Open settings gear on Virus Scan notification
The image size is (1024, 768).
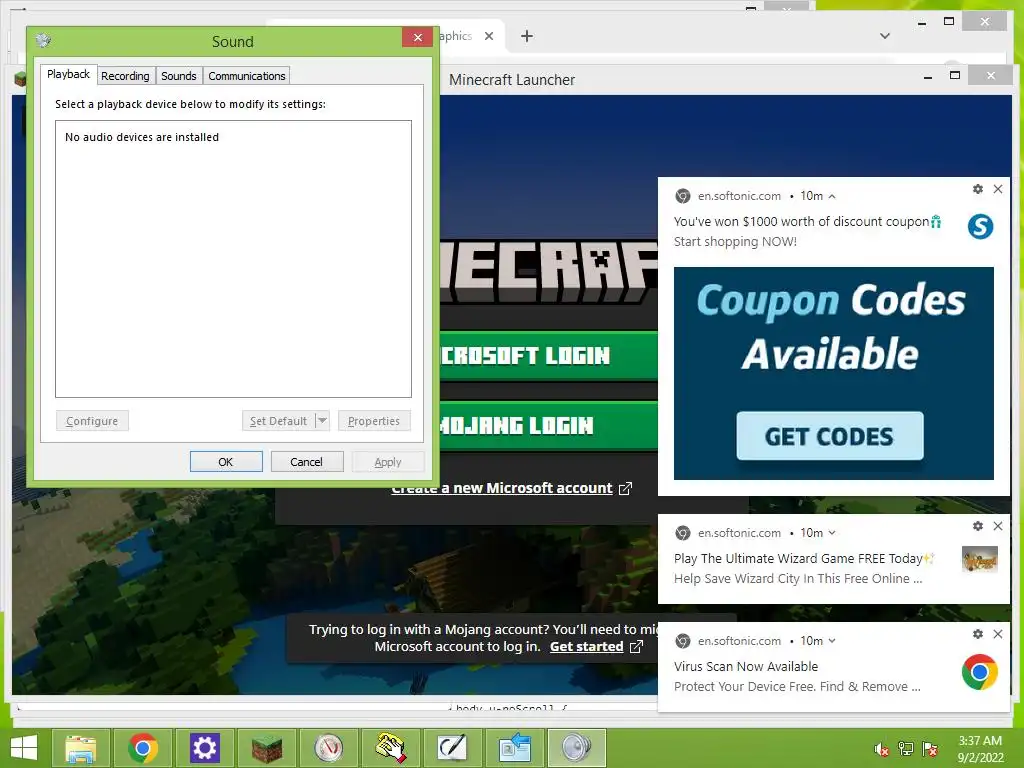coord(978,634)
